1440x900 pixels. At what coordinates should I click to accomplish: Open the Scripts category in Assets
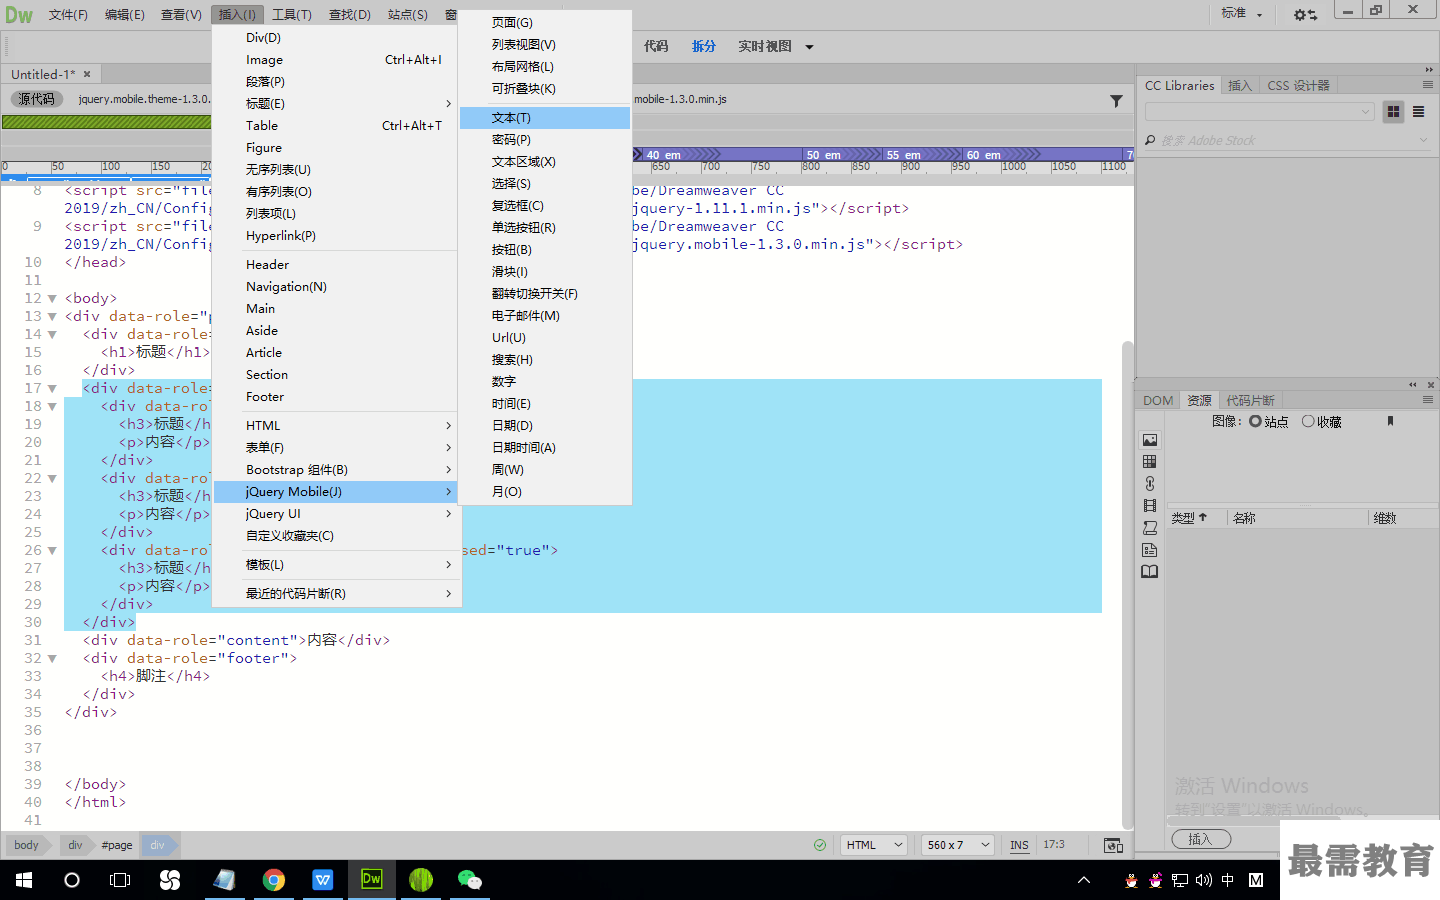[1150, 528]
